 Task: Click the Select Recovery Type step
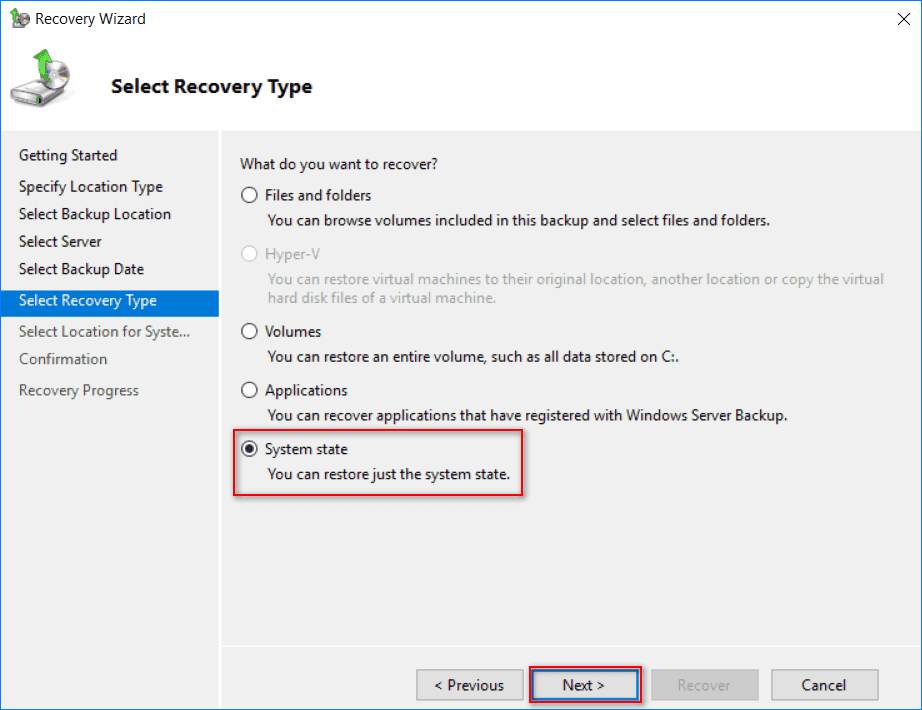(x=88, y=301)
